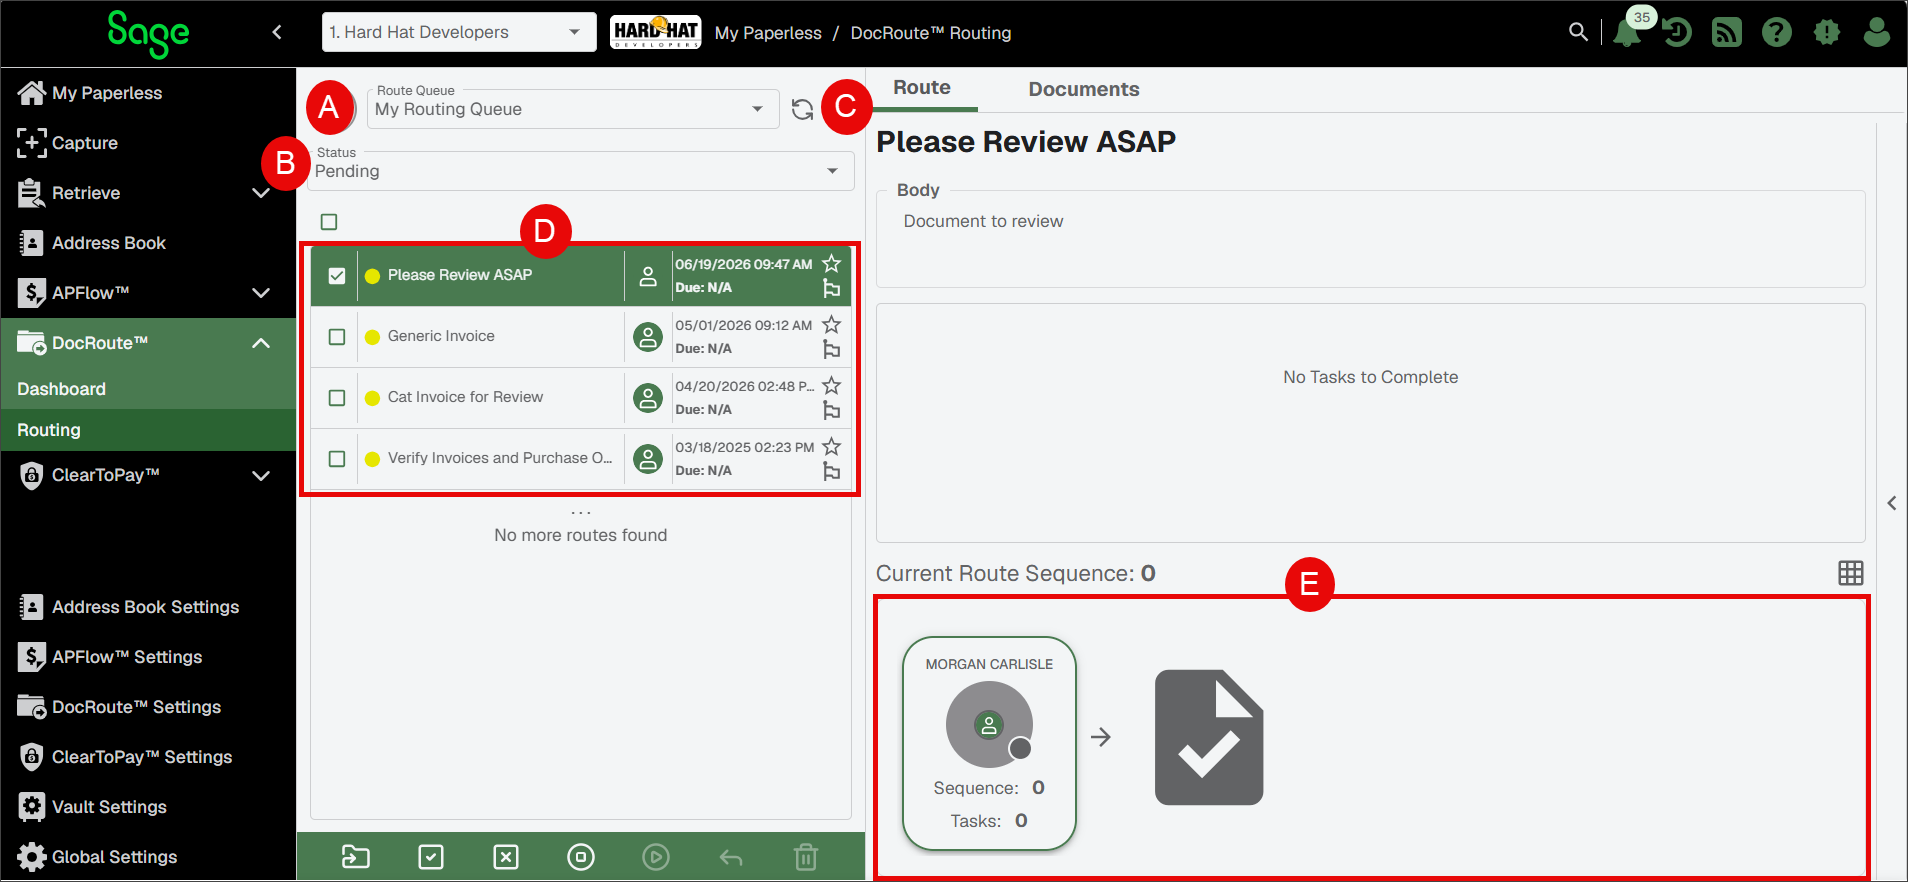
Task: Click the reject X icon in bottom toolbar
Action: (x=506, y=857)
